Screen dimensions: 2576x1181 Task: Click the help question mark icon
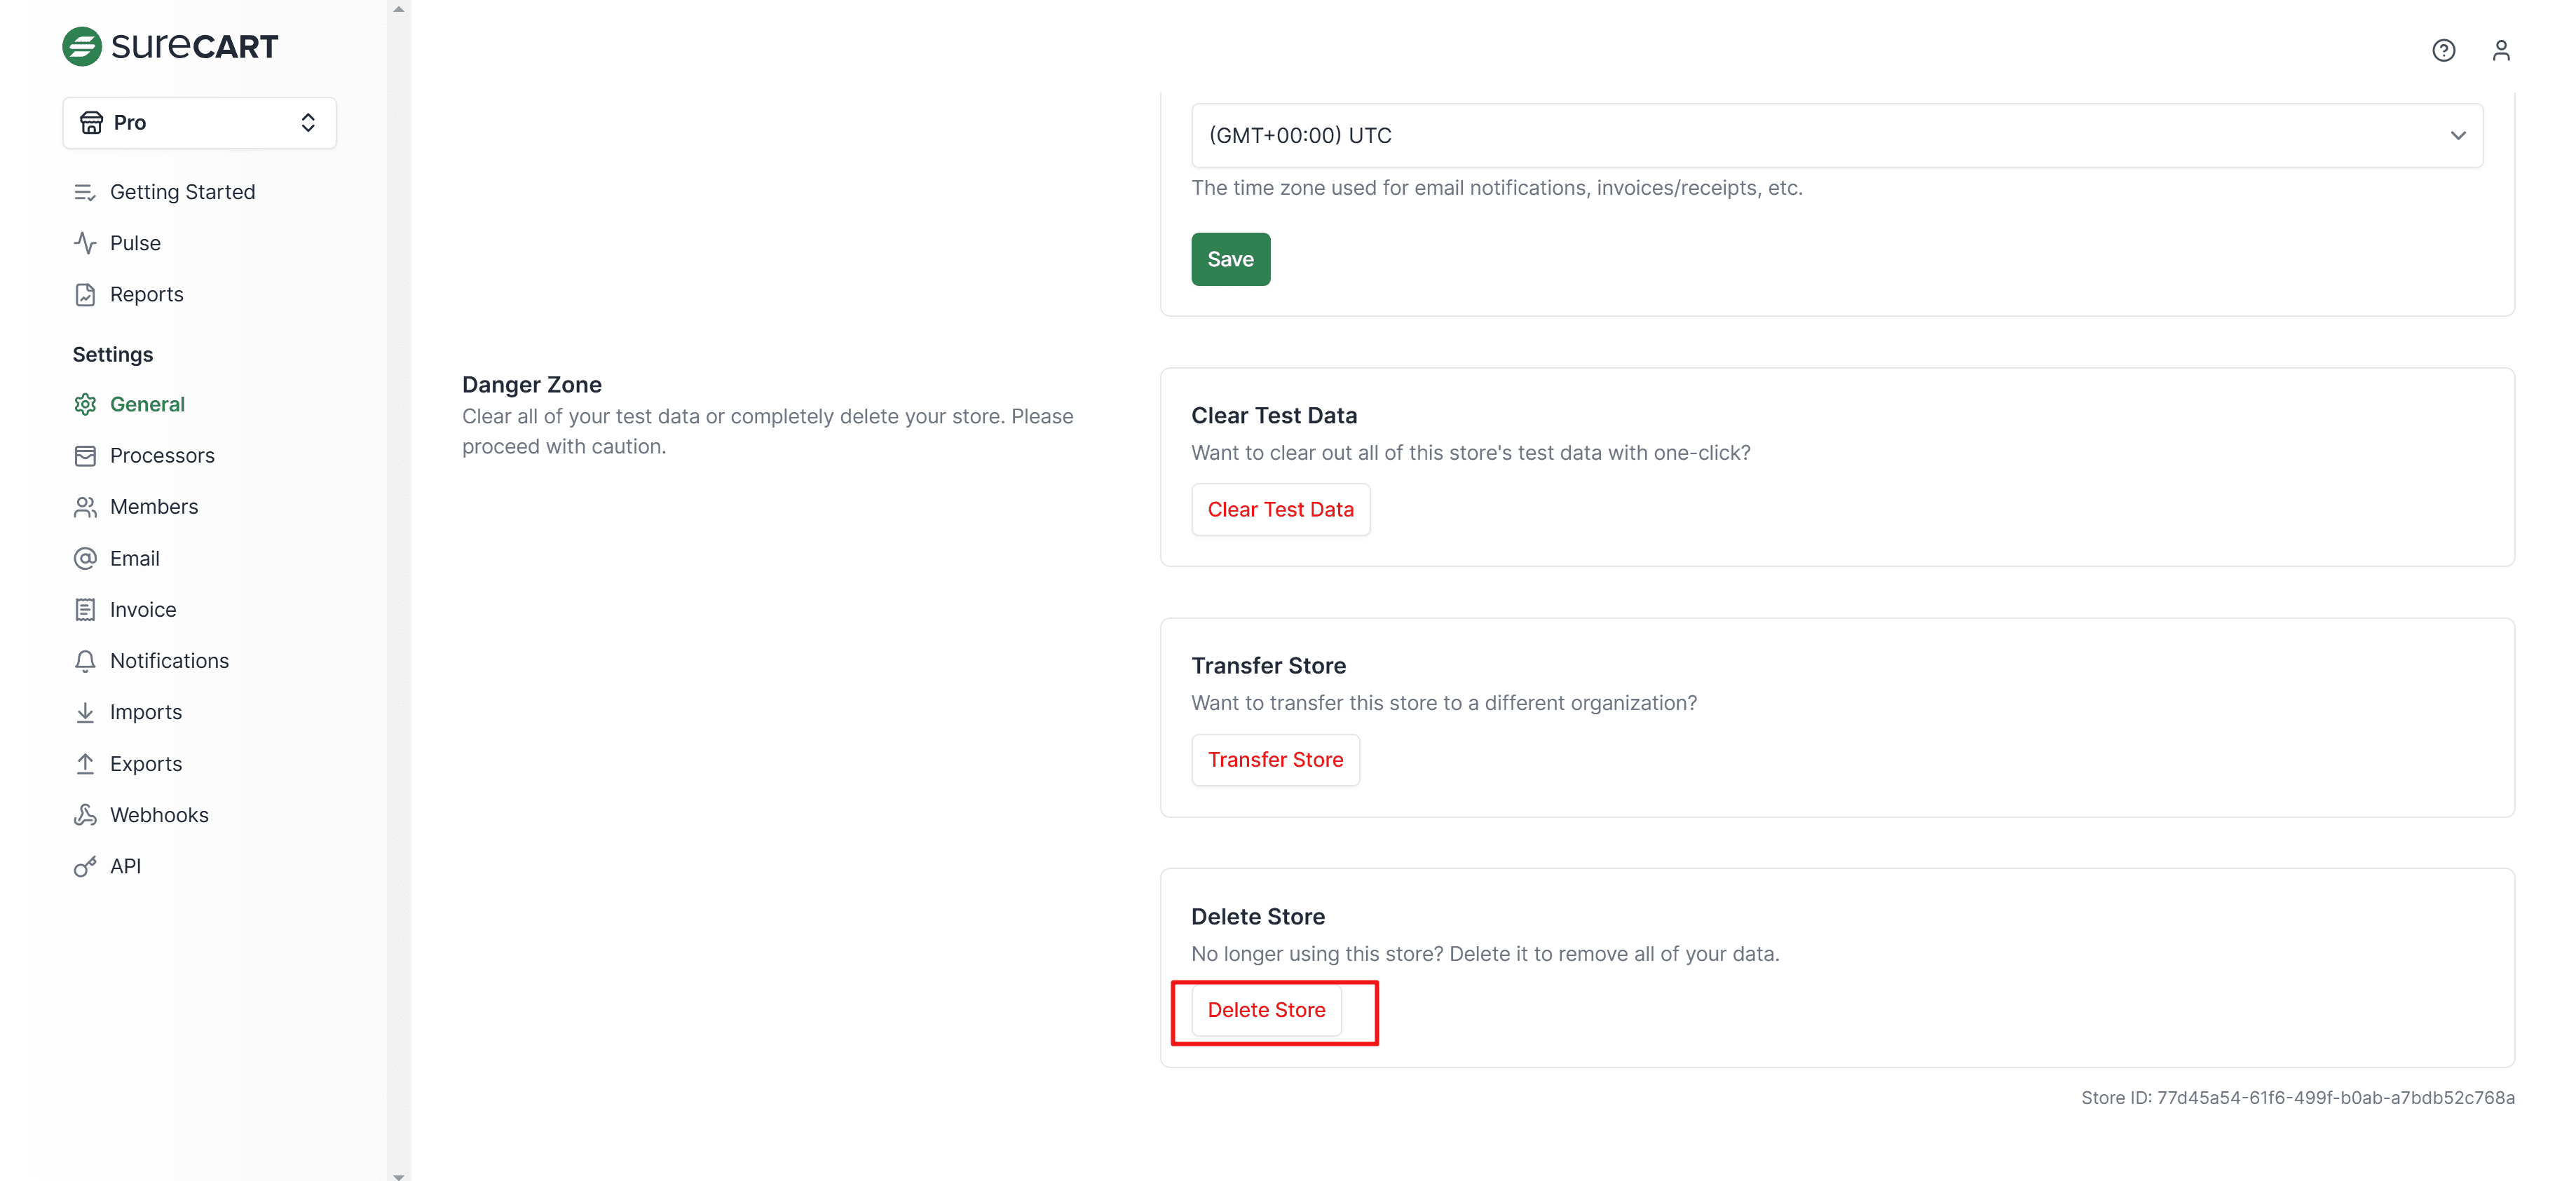click(2443, 50)
